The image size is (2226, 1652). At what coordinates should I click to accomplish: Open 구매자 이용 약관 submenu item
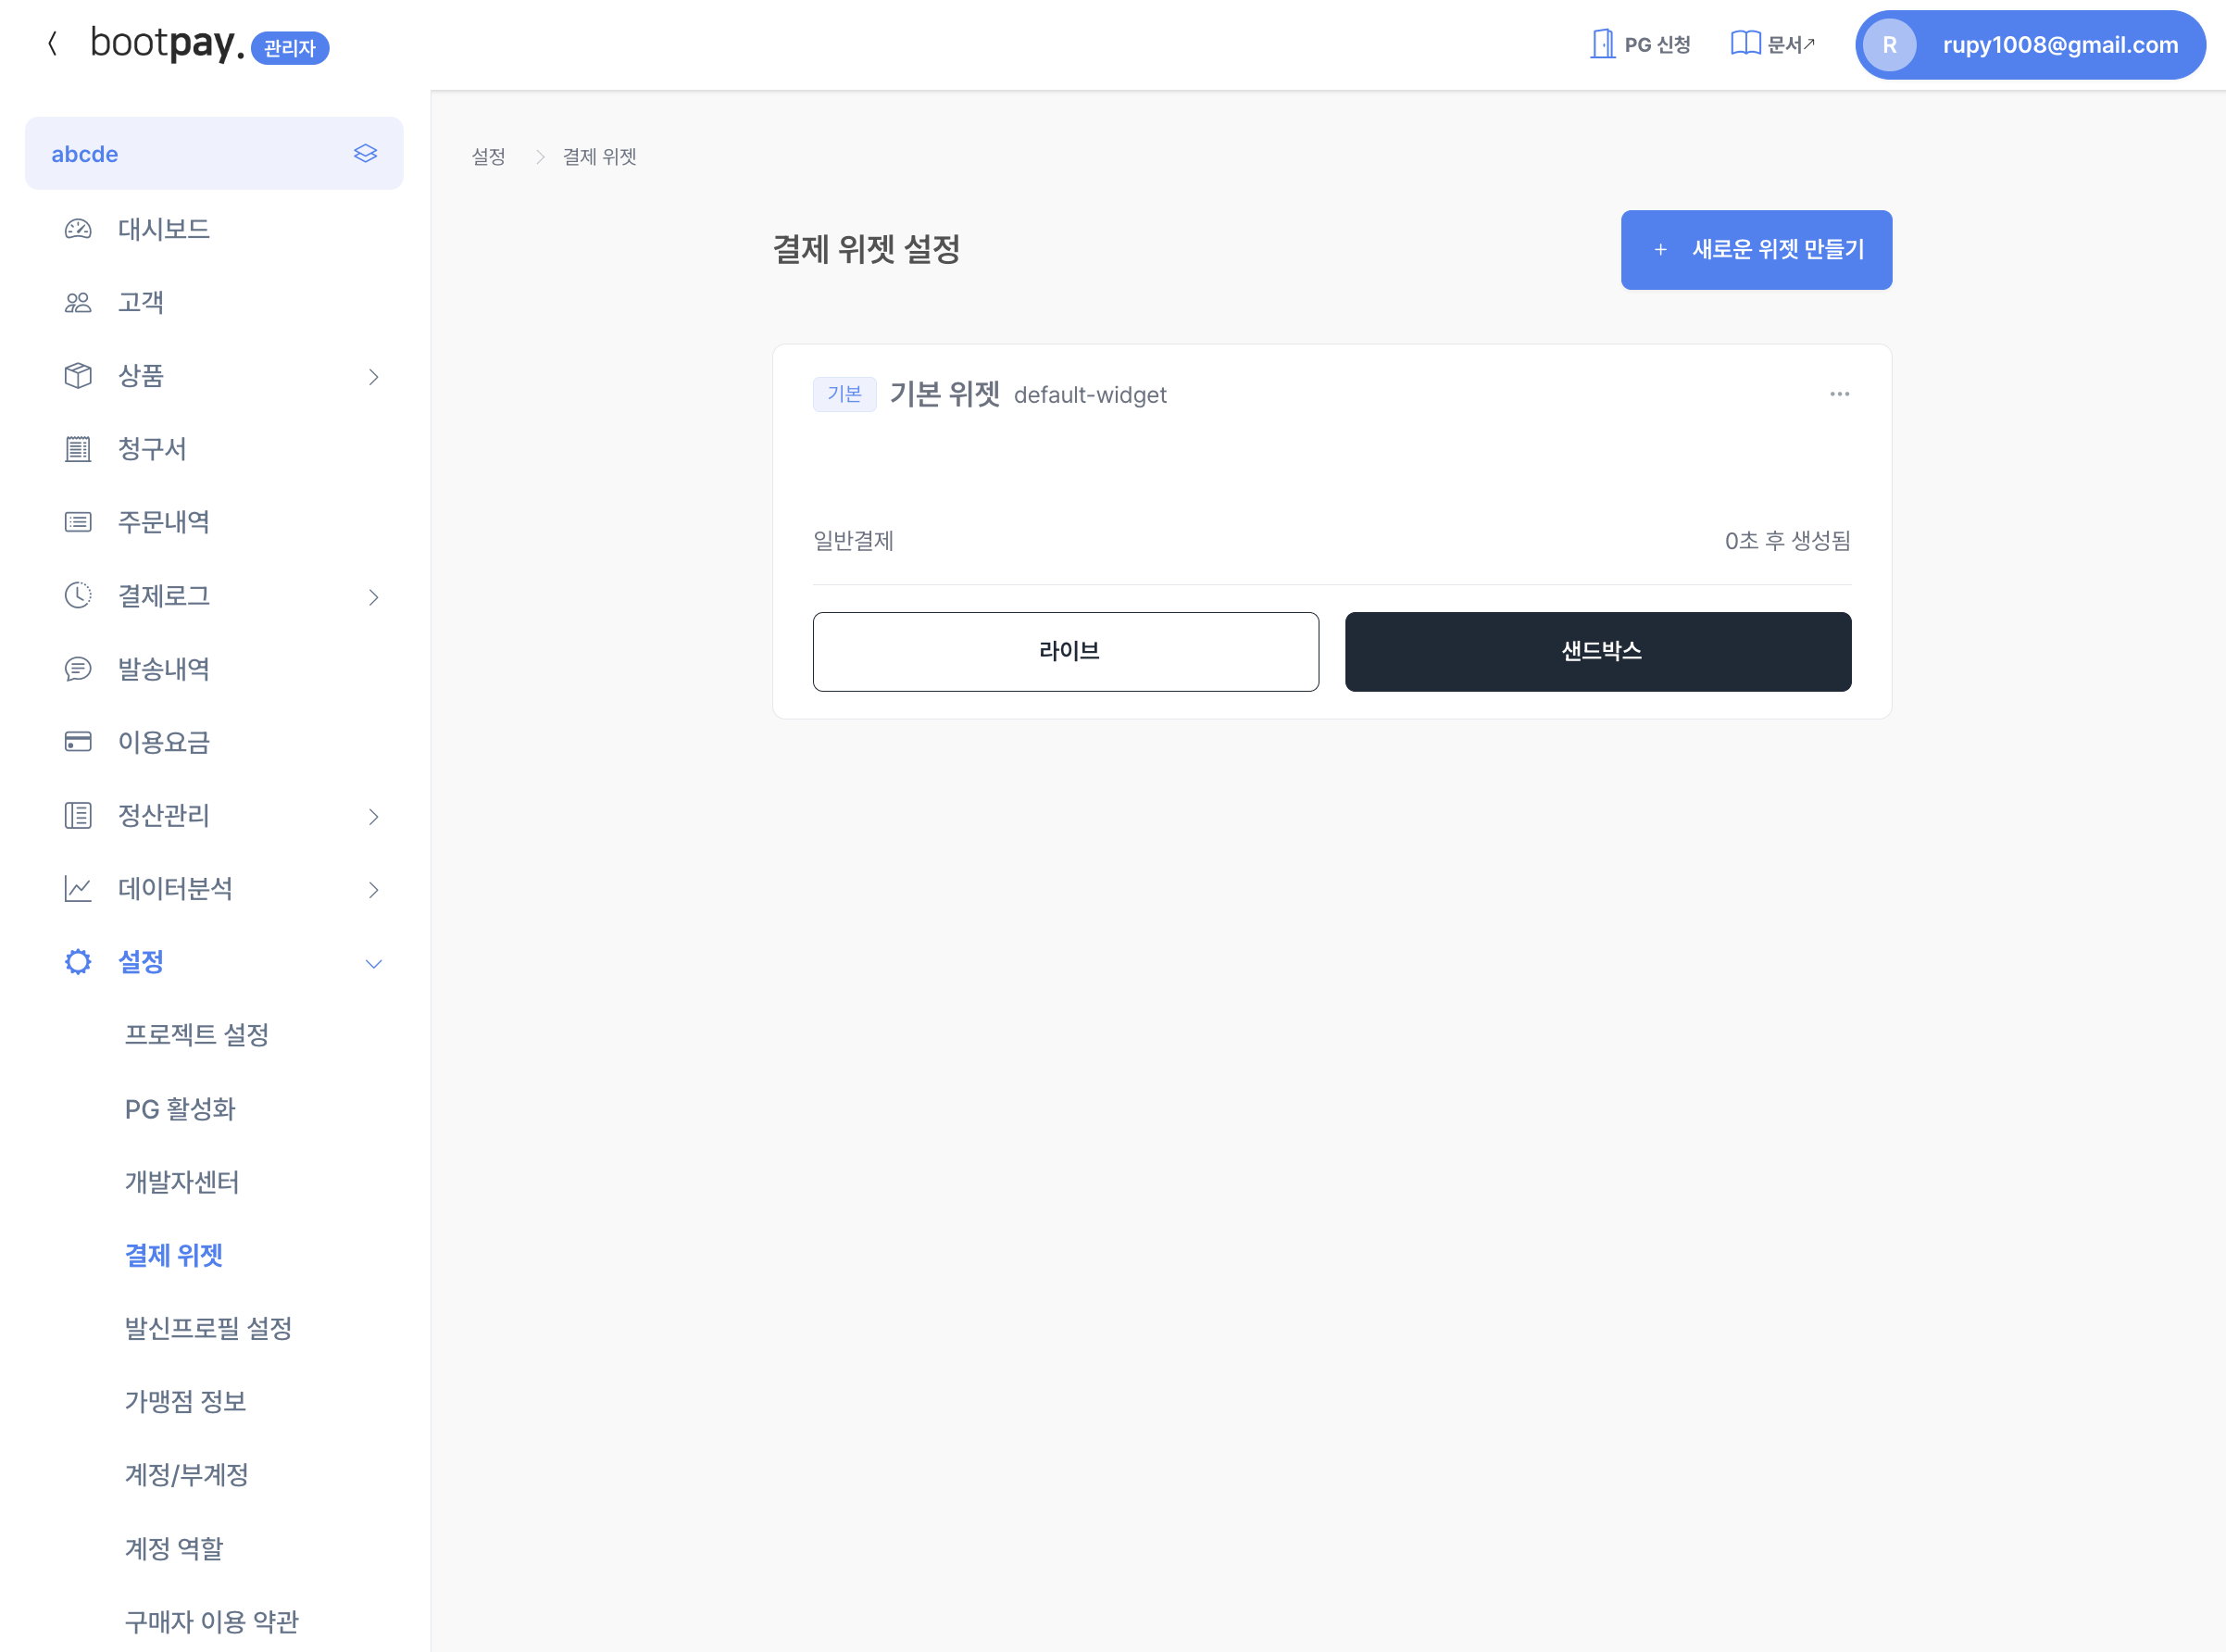pyautogui.click(x=212, y=1621)
